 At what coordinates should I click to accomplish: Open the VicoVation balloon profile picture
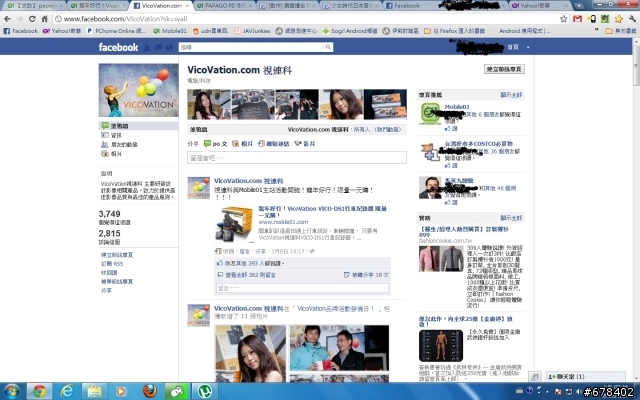(x=138, y=90)
